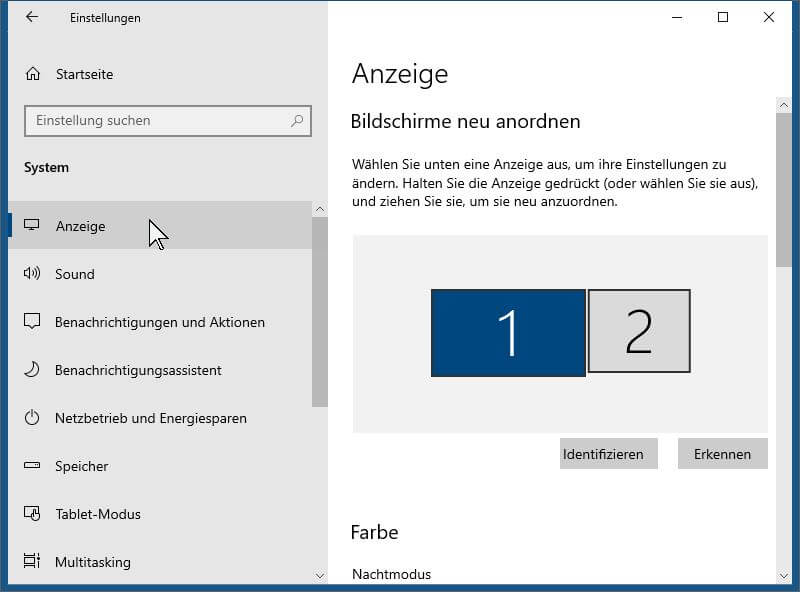Click the Netzbetrieb power icon
This screenshot has height=592, width=800.
[x=32, y=417]
